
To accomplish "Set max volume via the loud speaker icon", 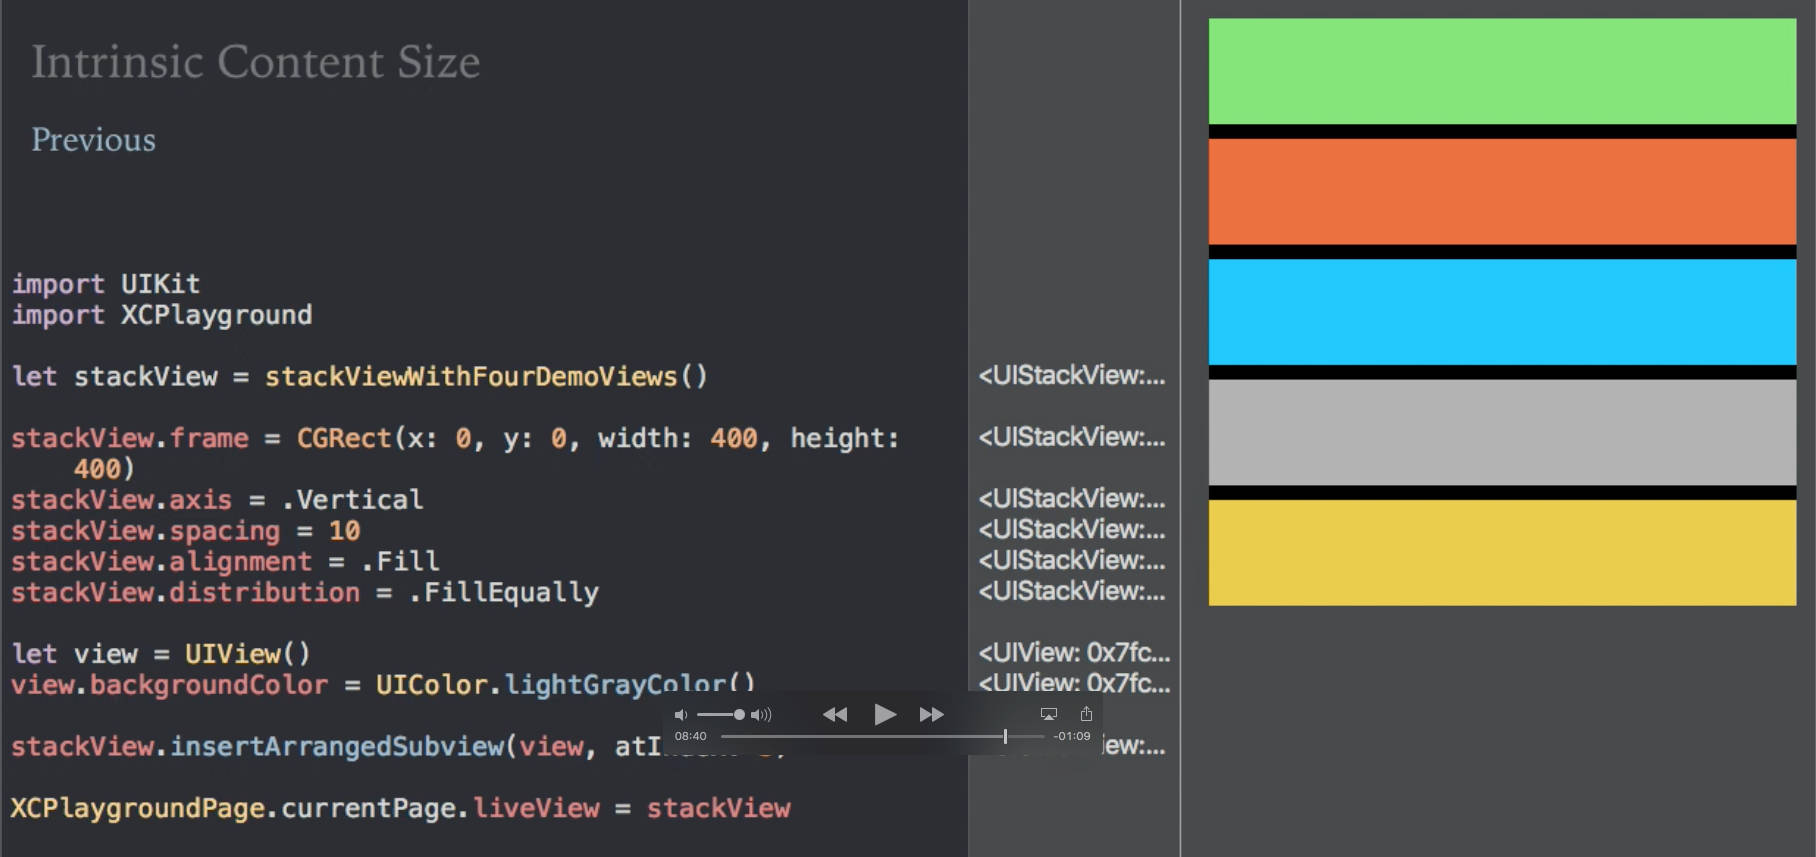I will [761, 714].
